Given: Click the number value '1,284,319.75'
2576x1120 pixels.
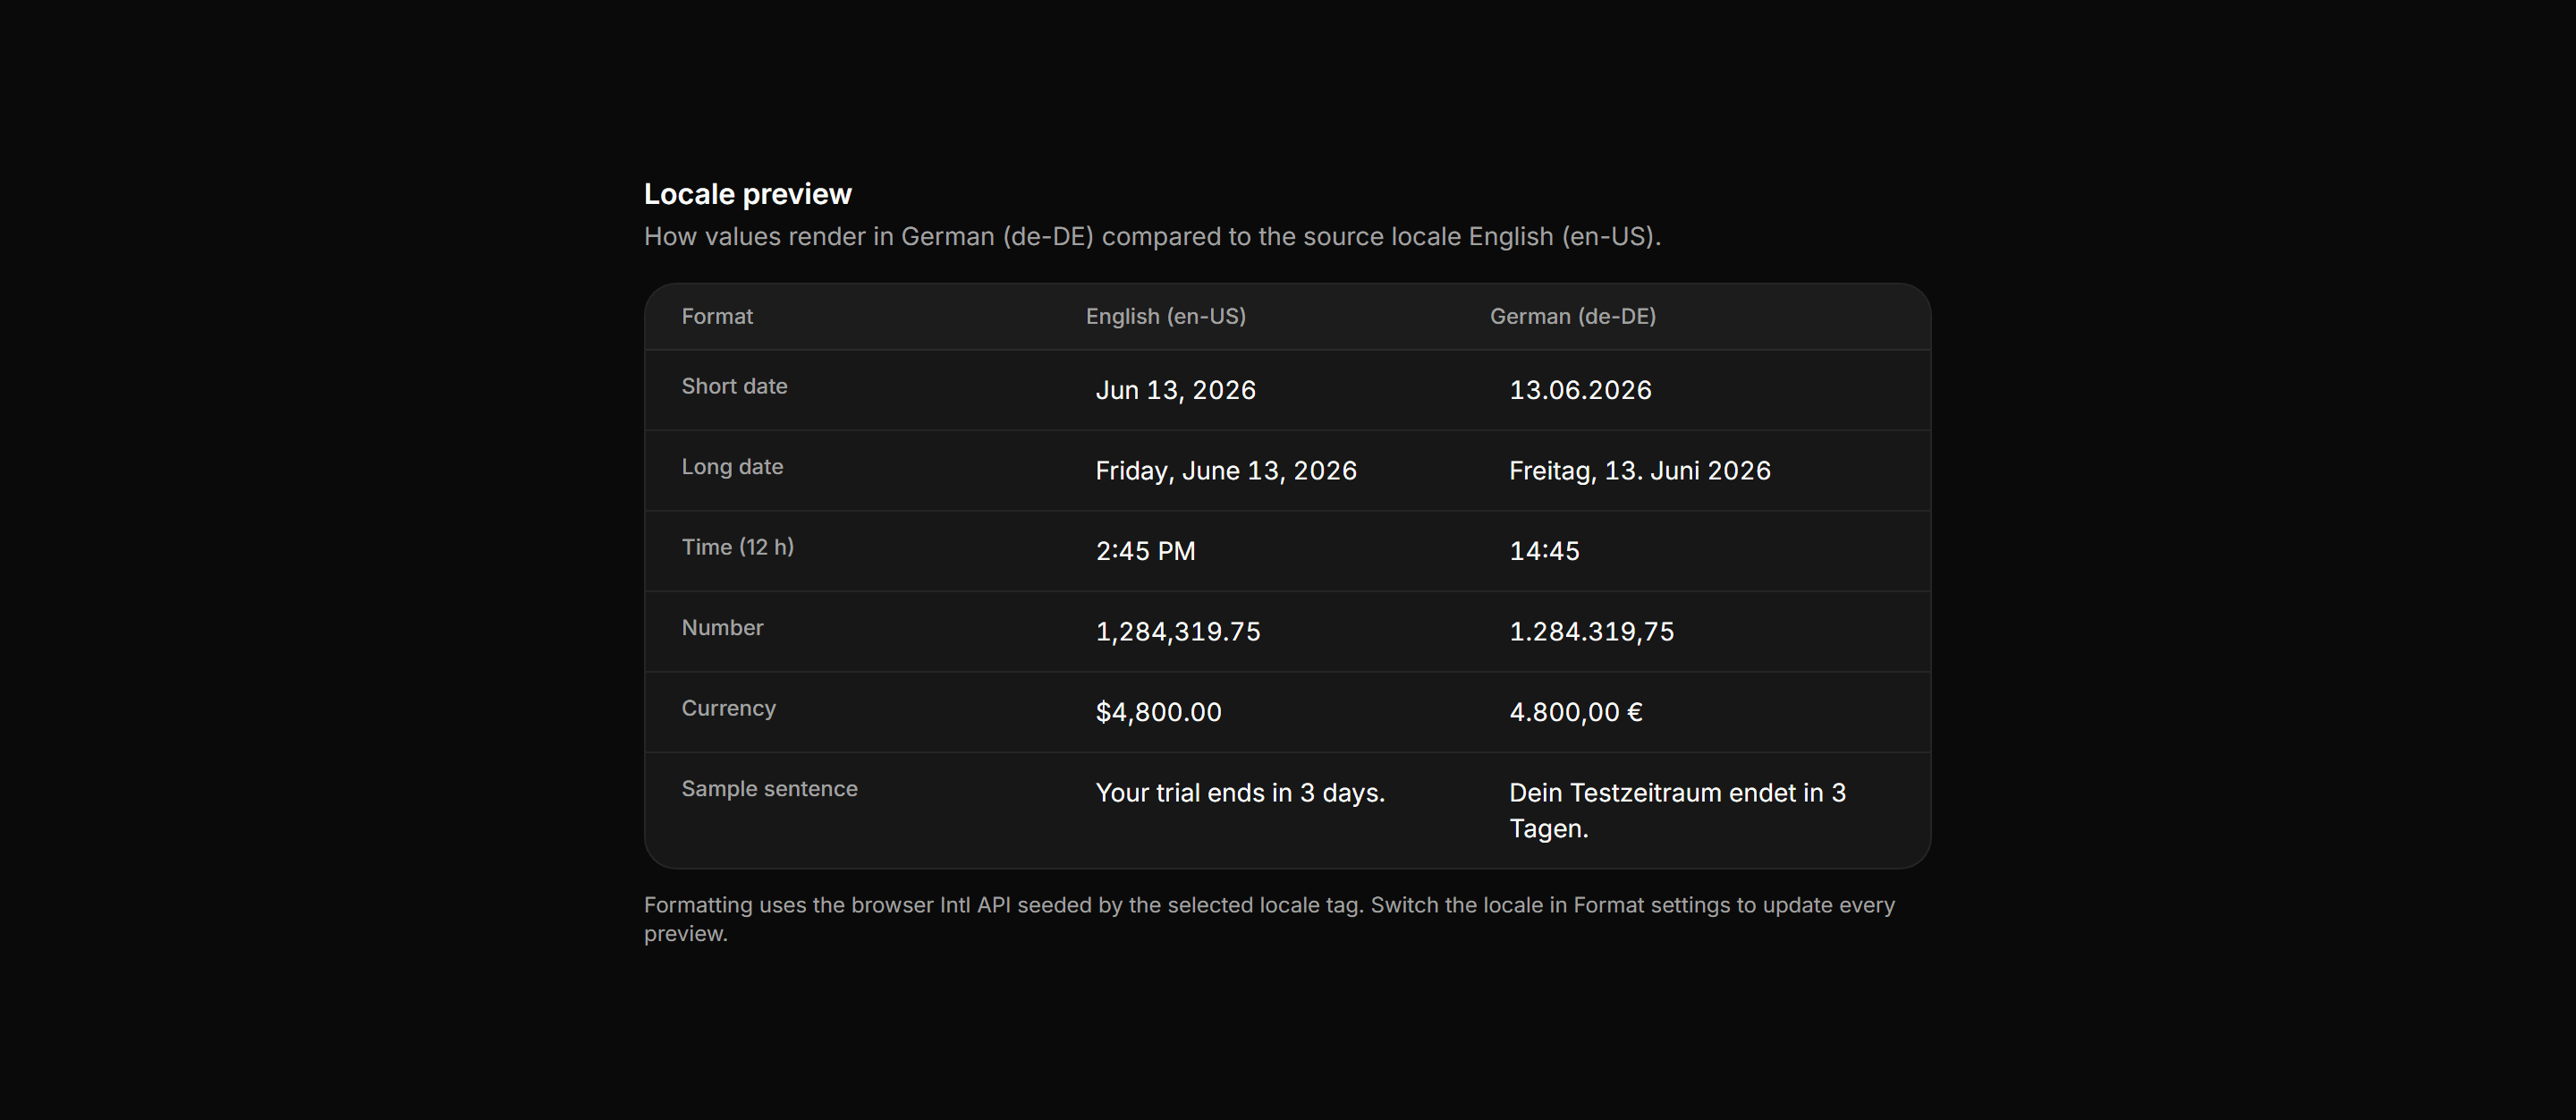Looking at the screenshot, I should pos(1178,632).
